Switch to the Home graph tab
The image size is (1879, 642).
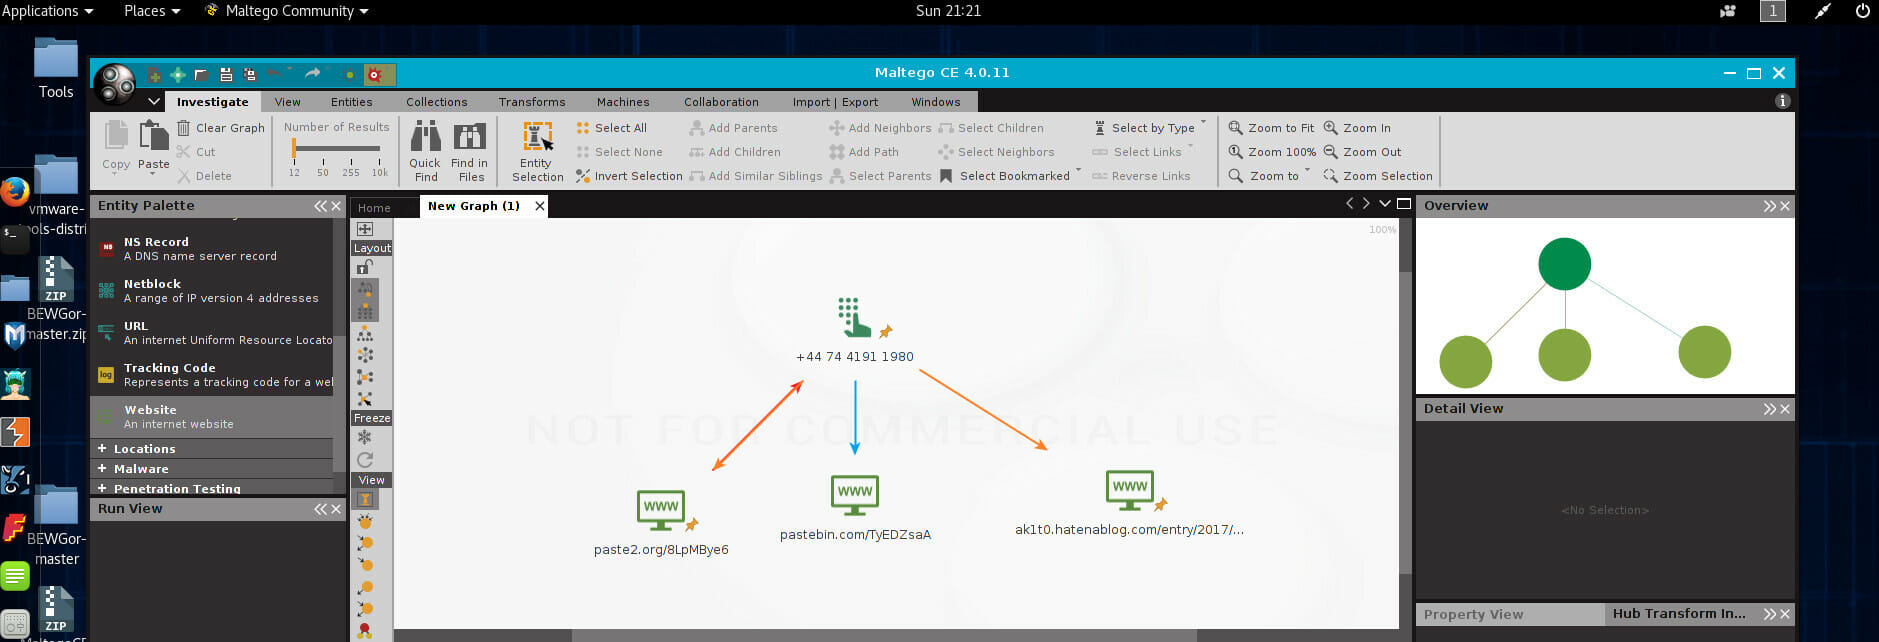375,208
